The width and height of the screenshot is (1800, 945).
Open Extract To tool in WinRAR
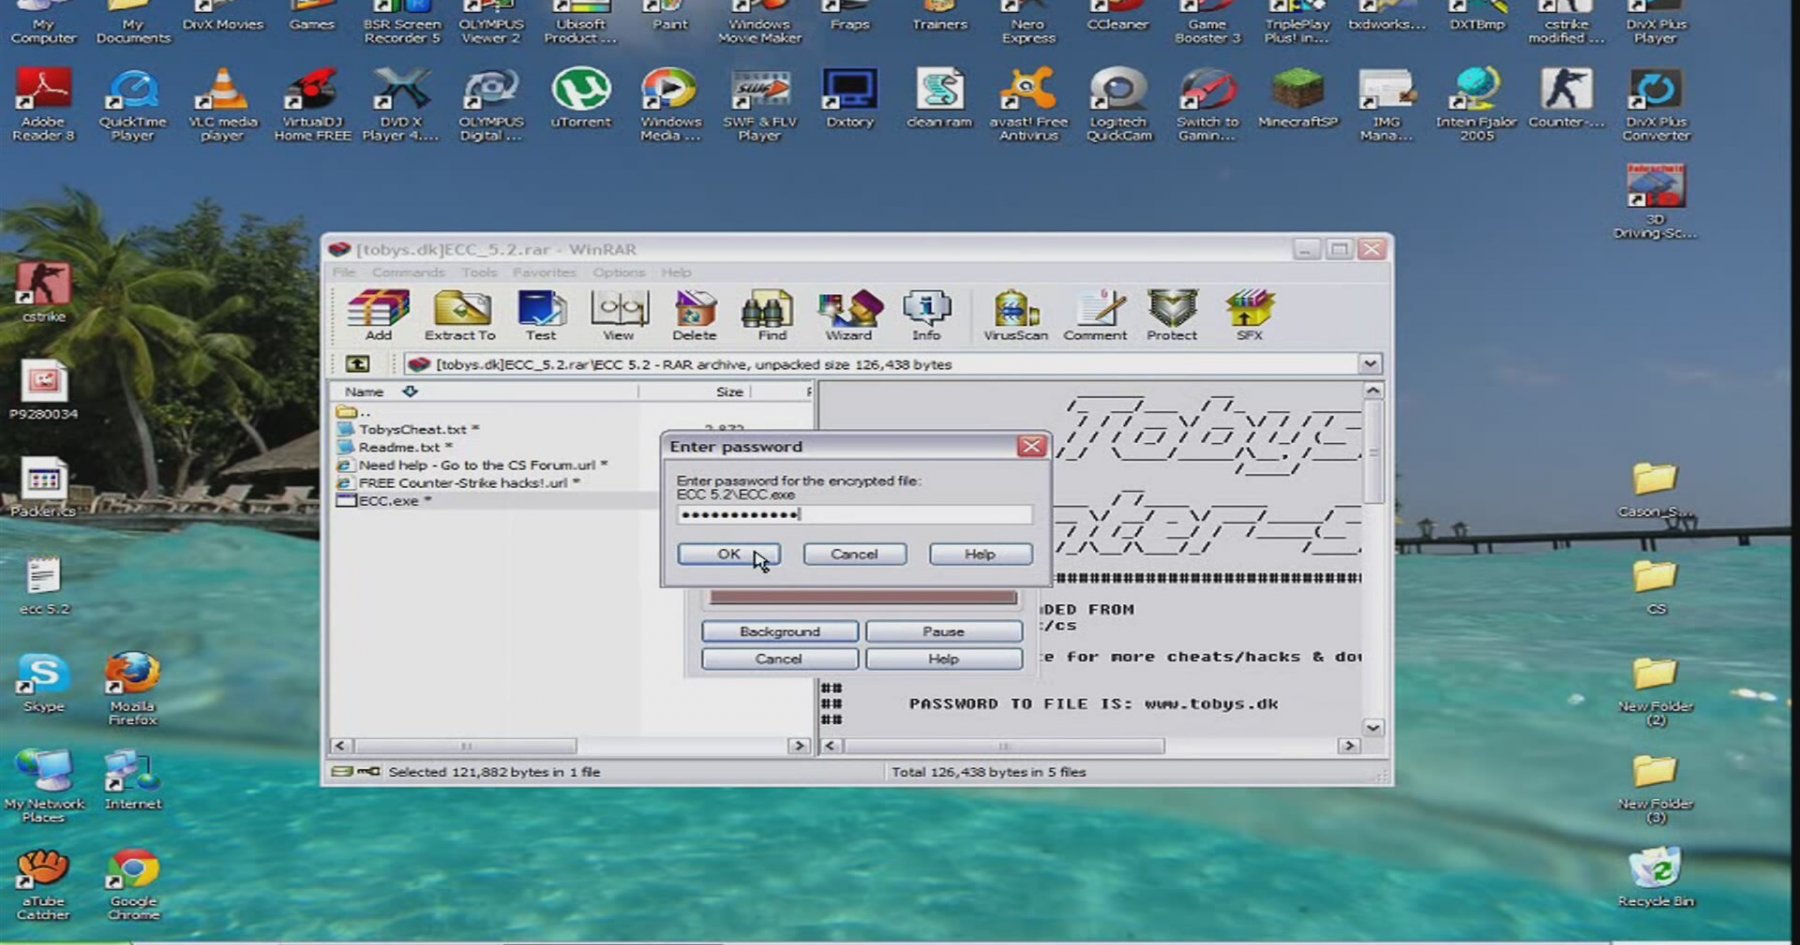point(460,316)
